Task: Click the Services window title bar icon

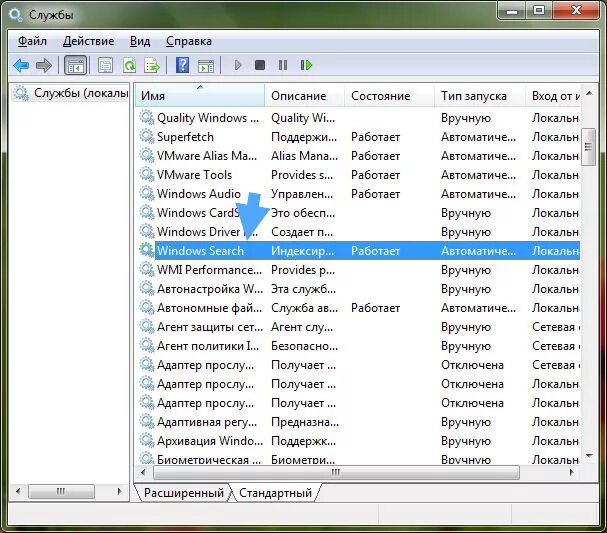Action: pyautogui.click(x=16, y=15)
